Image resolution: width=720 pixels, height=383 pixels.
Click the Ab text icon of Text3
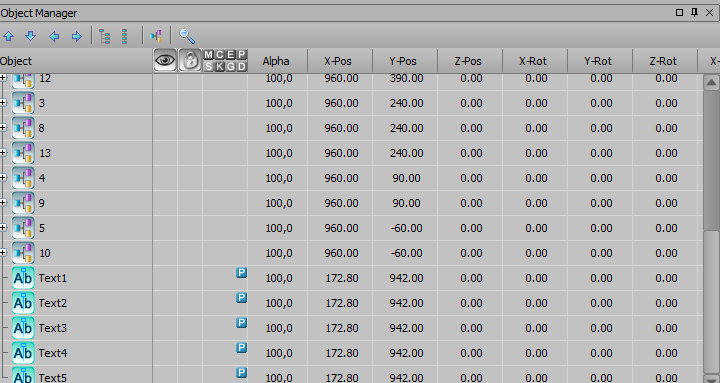[23, 328]
